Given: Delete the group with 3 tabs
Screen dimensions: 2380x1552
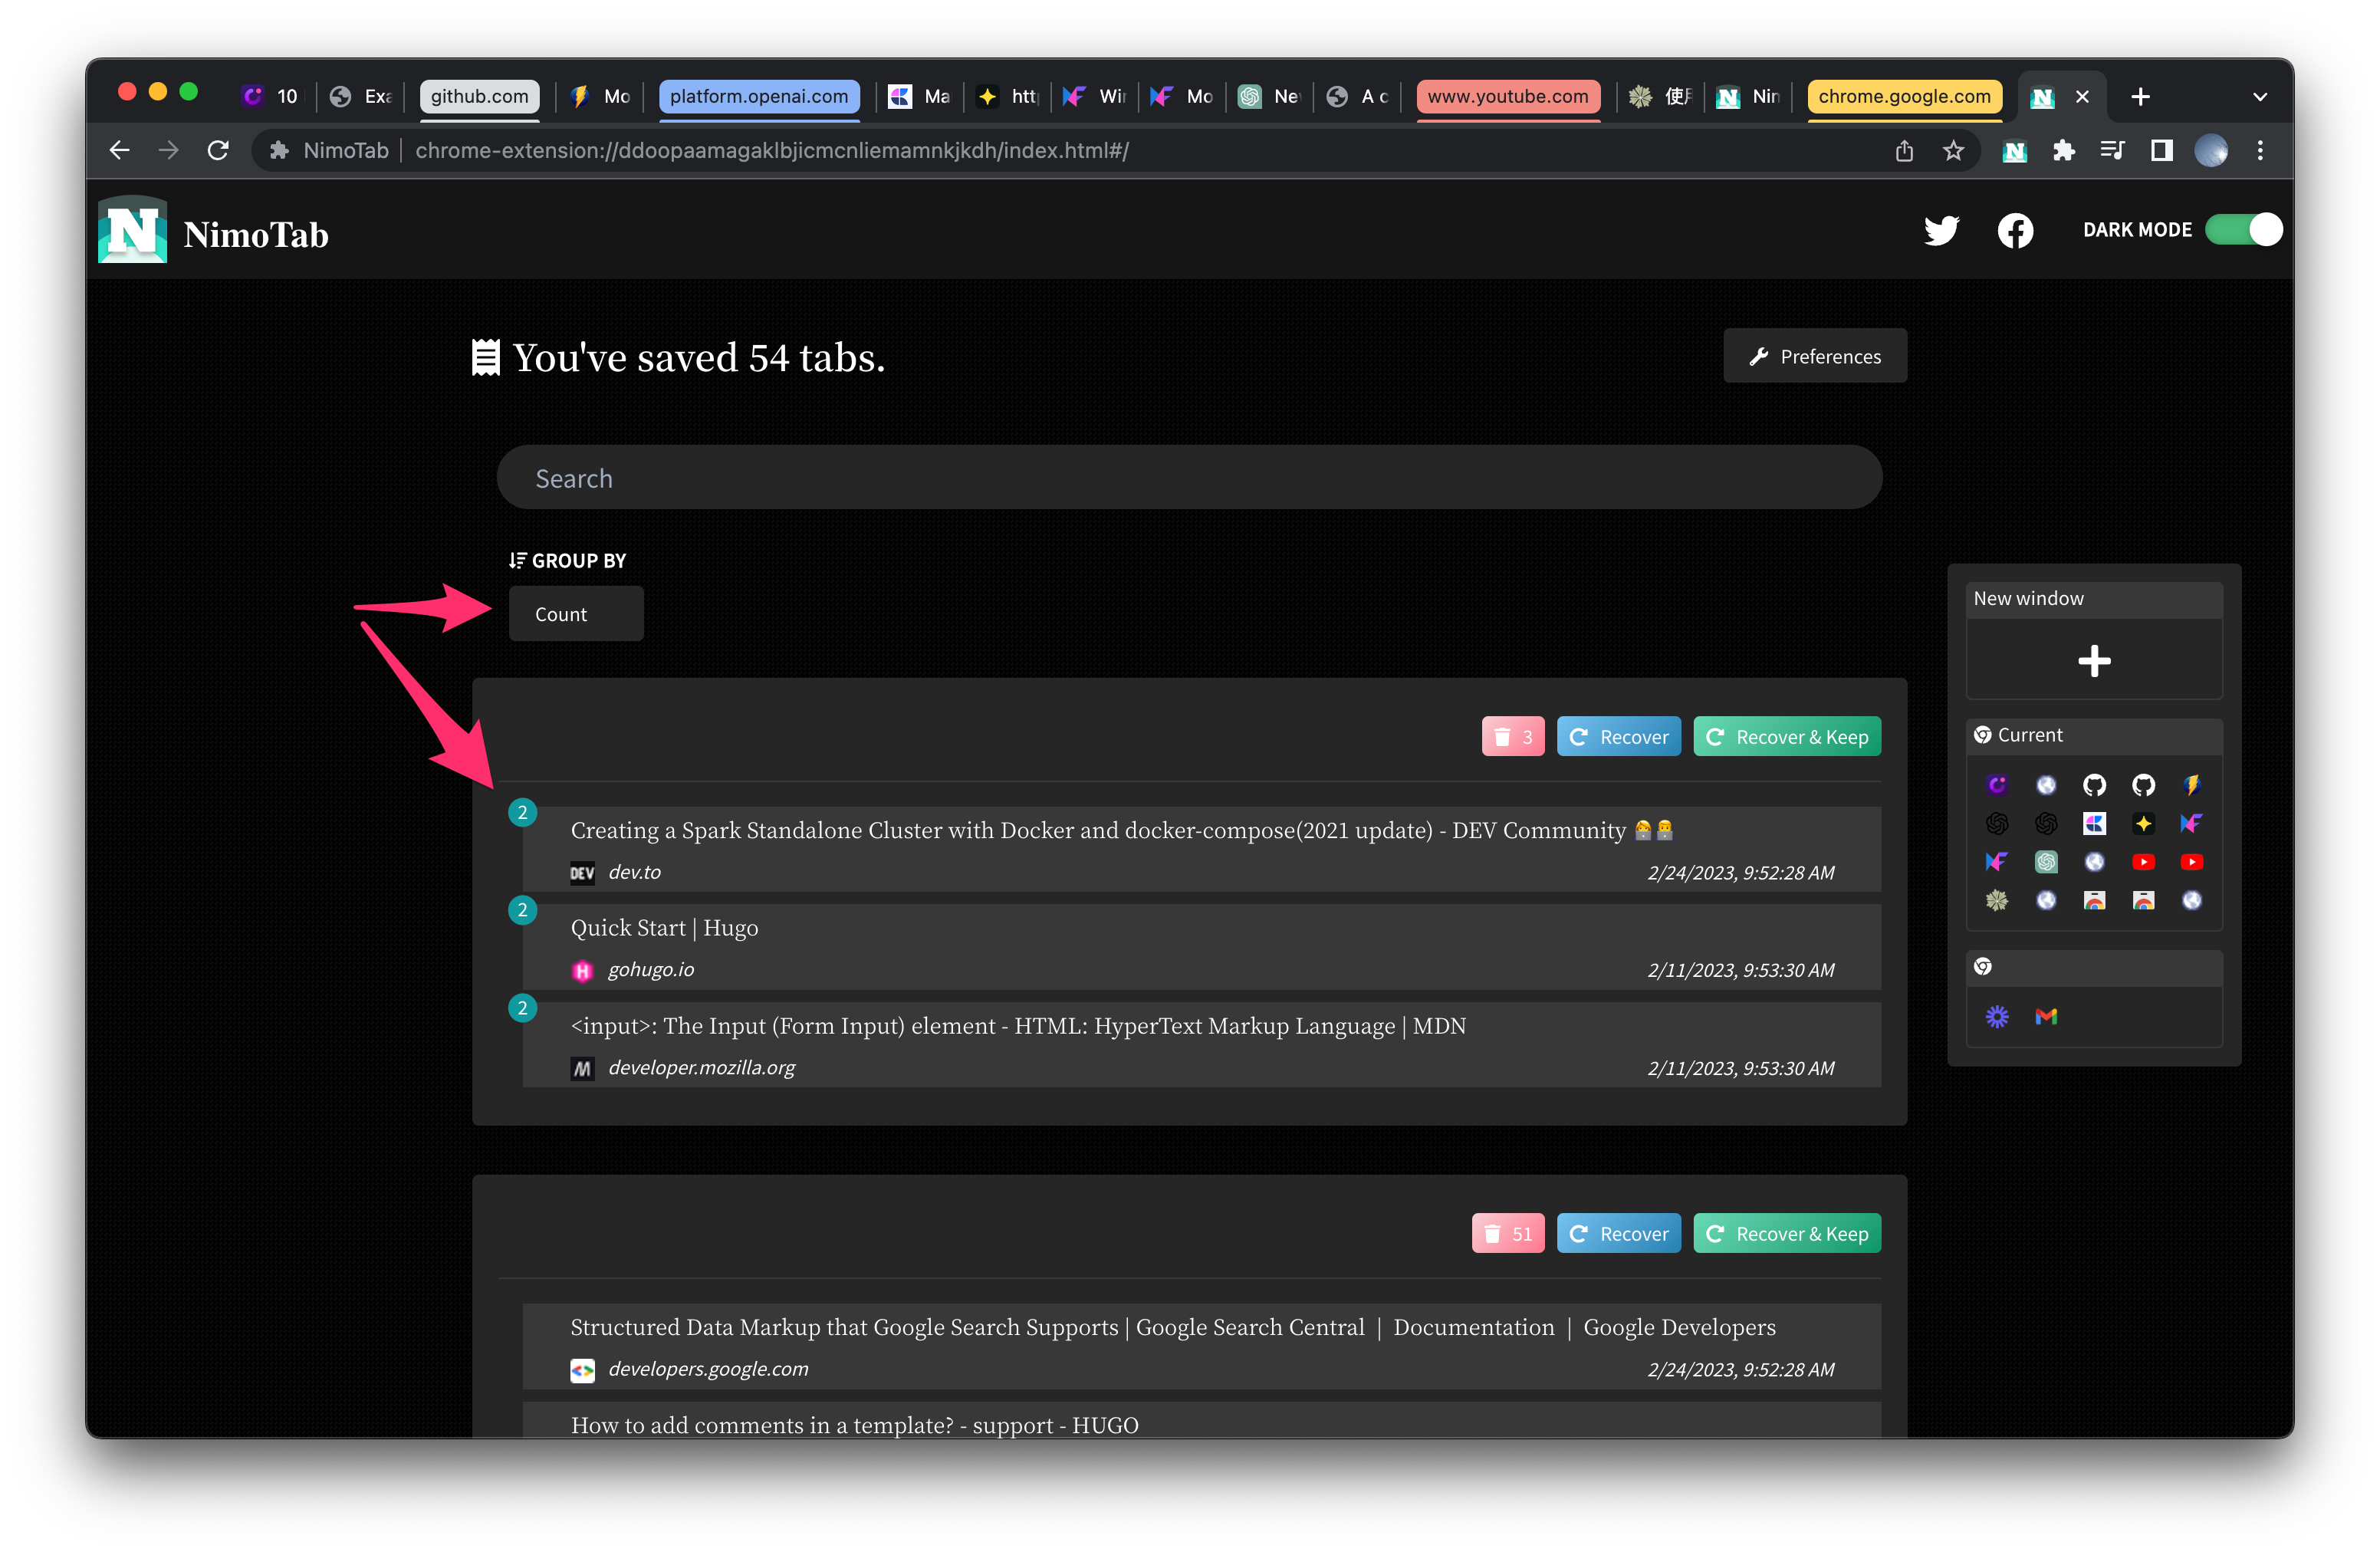Looking at the screenshot, I should point(1512,737).
